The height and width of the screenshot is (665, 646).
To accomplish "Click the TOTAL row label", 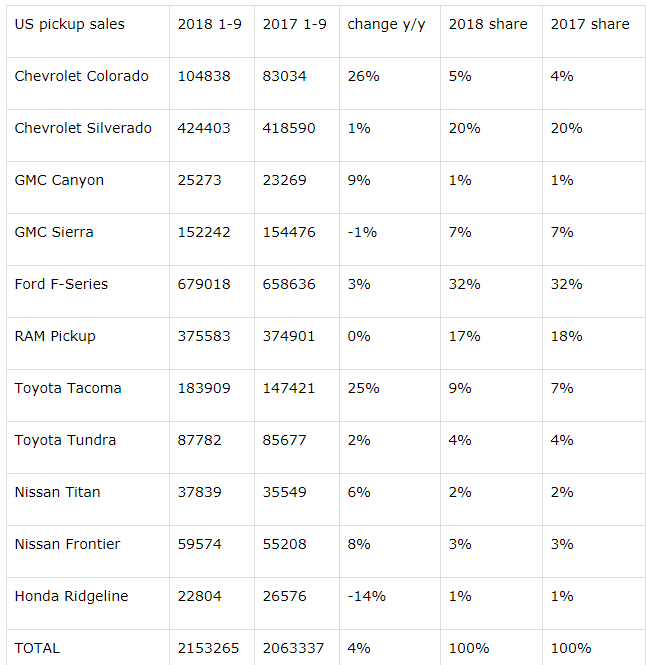I will pos(38,648).
